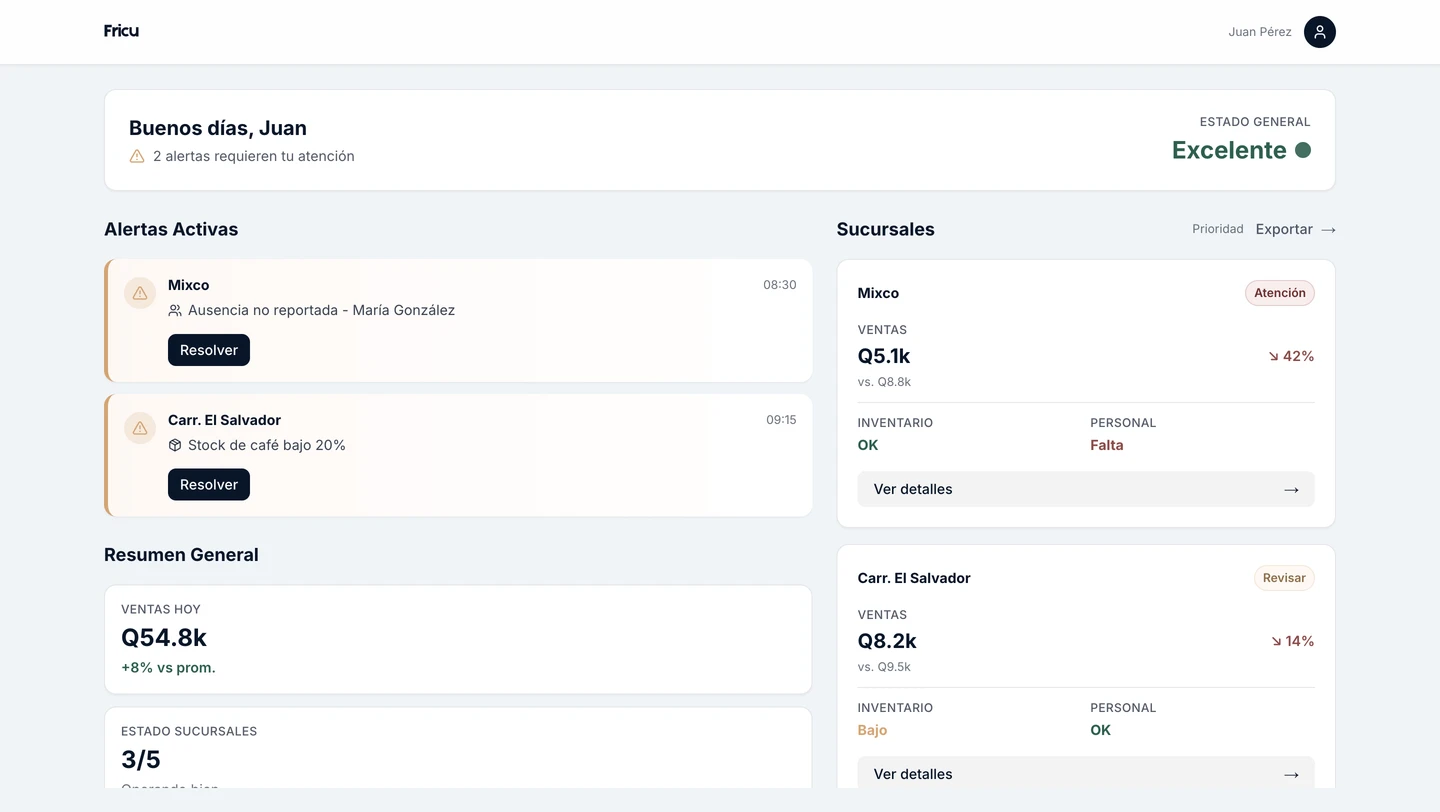The image size is (1440, 812).
Task: Click the Atención badge on Mixco
Action: click(x=1279, y=293)
